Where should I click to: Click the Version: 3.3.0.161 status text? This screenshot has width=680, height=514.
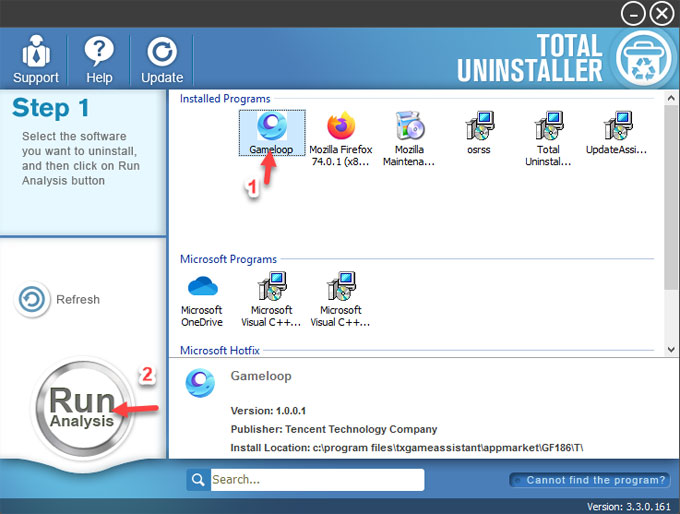tap(629, 507)
